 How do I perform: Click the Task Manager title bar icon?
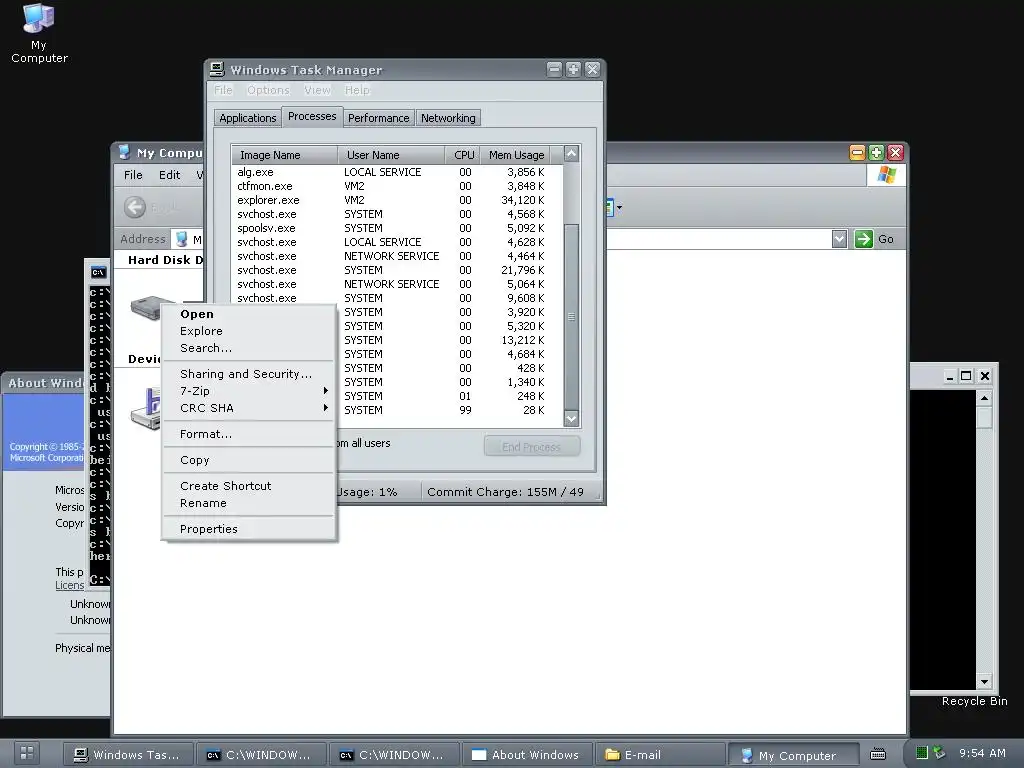coord(217,69)
